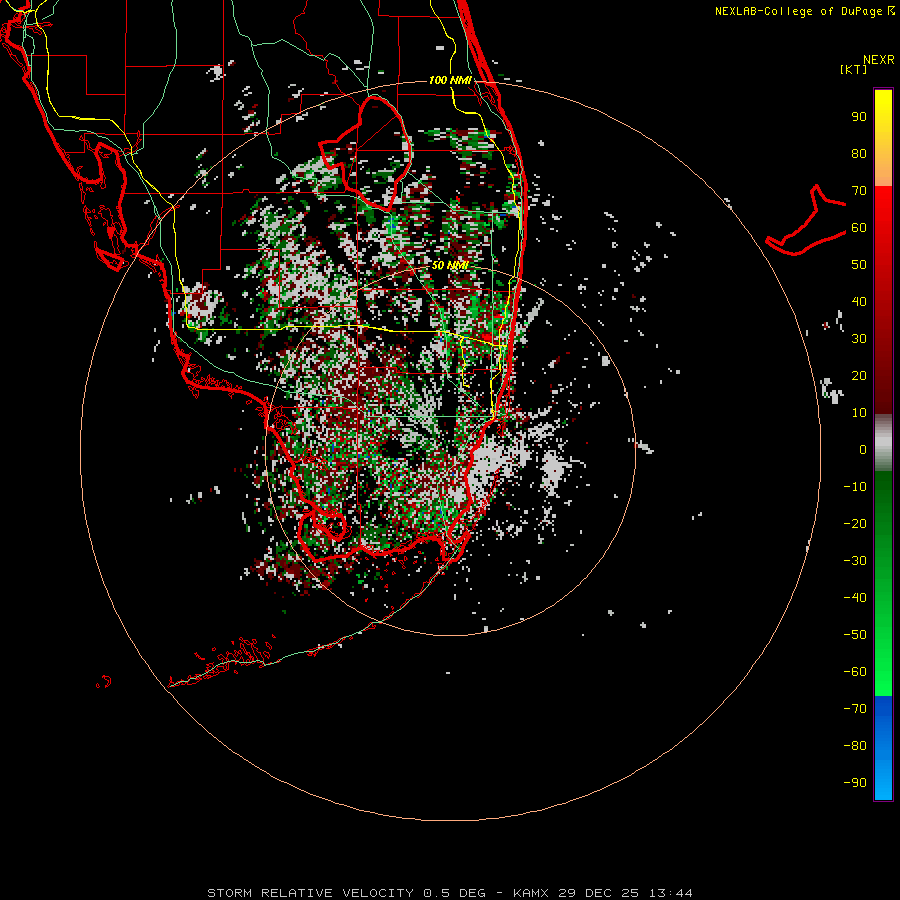Click the Storm Relative Velocity caption text
The height and width of the screenshot is (900, 900).
[449, 893]
